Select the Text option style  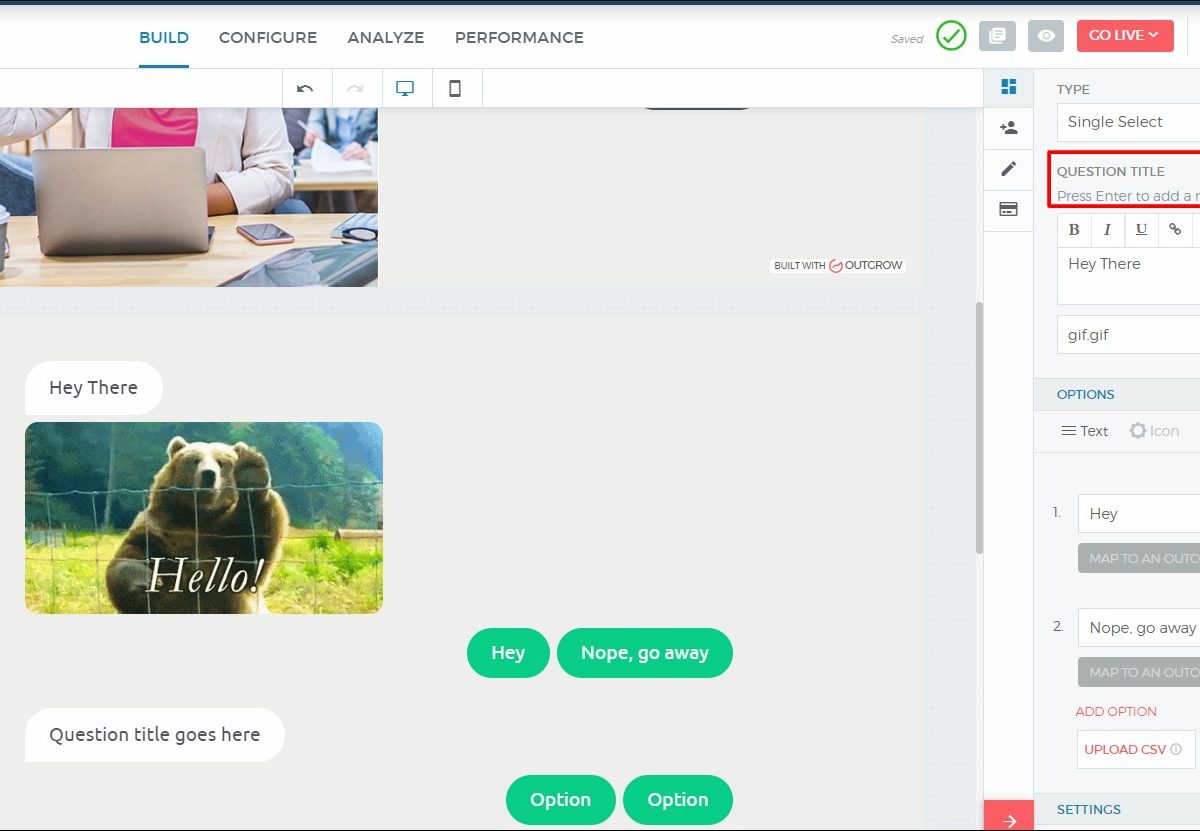tap(1085, 431)
